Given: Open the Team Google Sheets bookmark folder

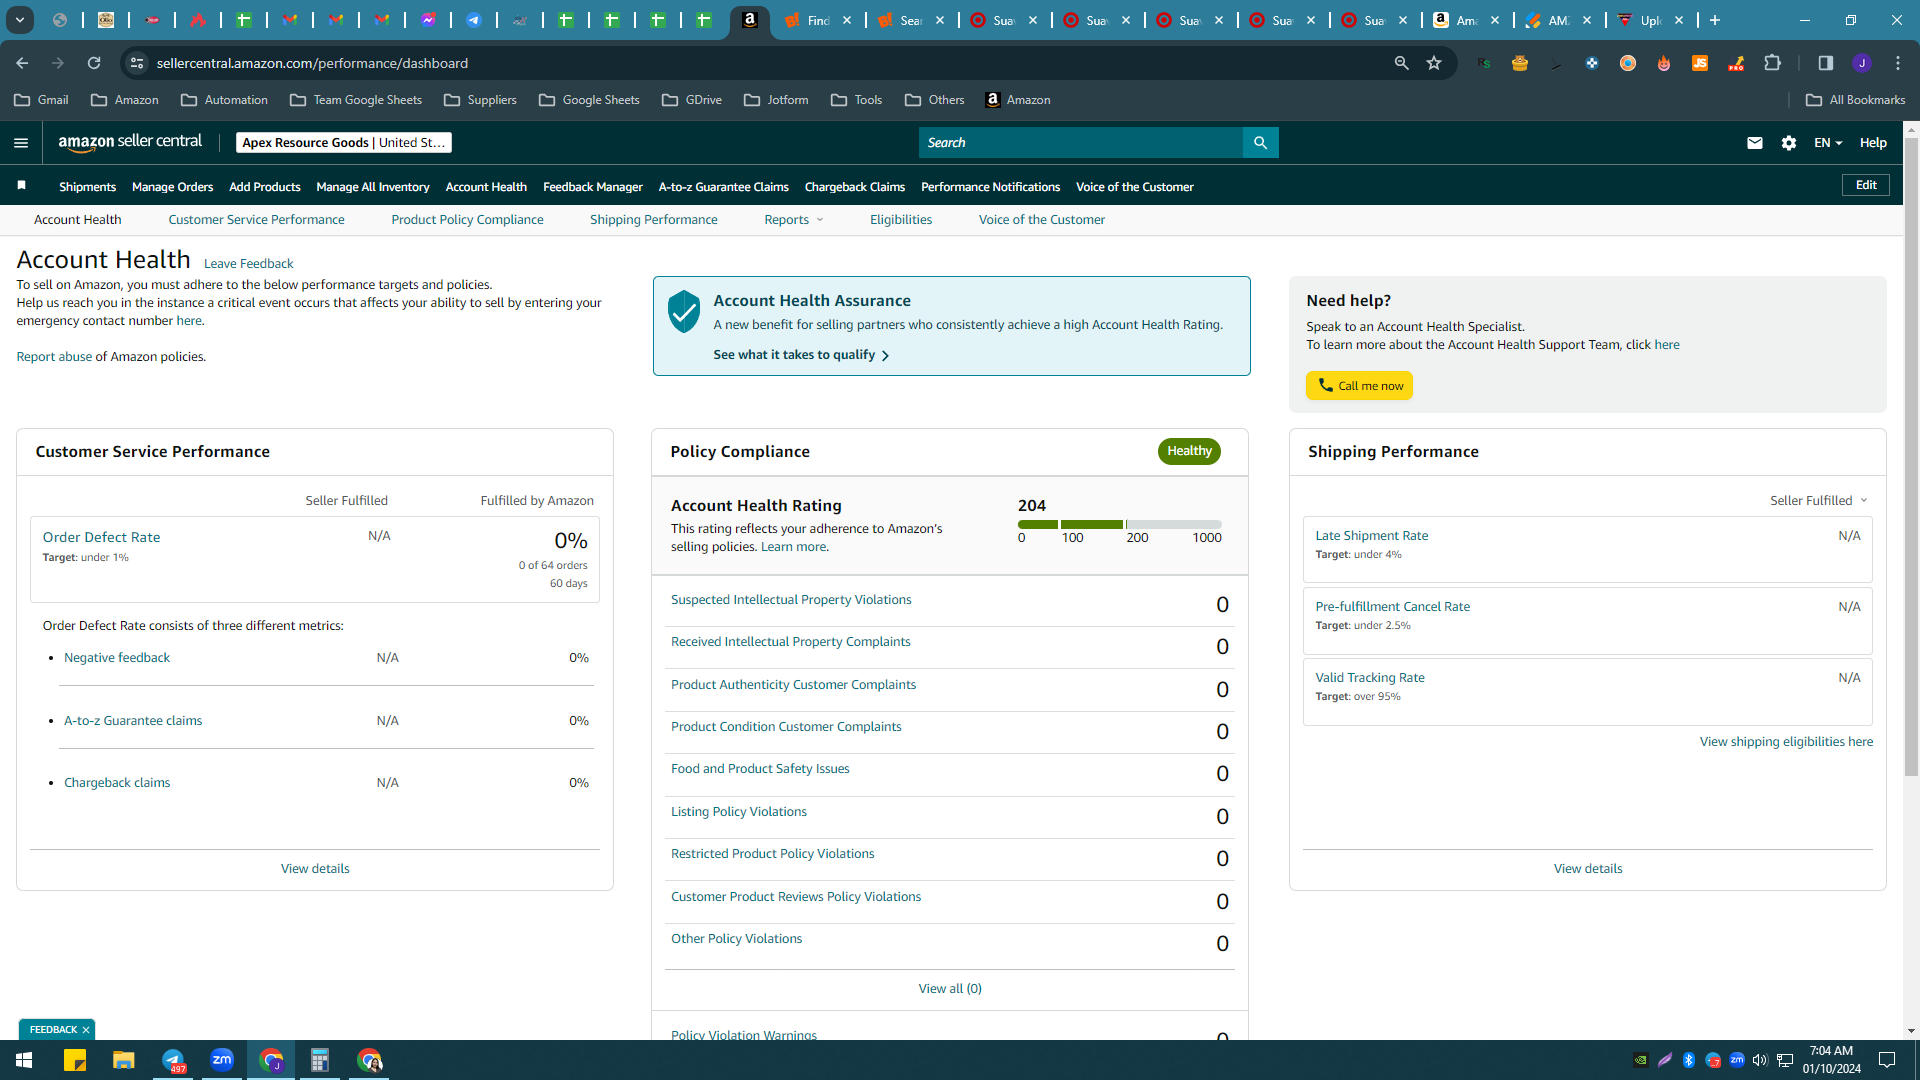Looking at the screenshot, I should (356, 100).
